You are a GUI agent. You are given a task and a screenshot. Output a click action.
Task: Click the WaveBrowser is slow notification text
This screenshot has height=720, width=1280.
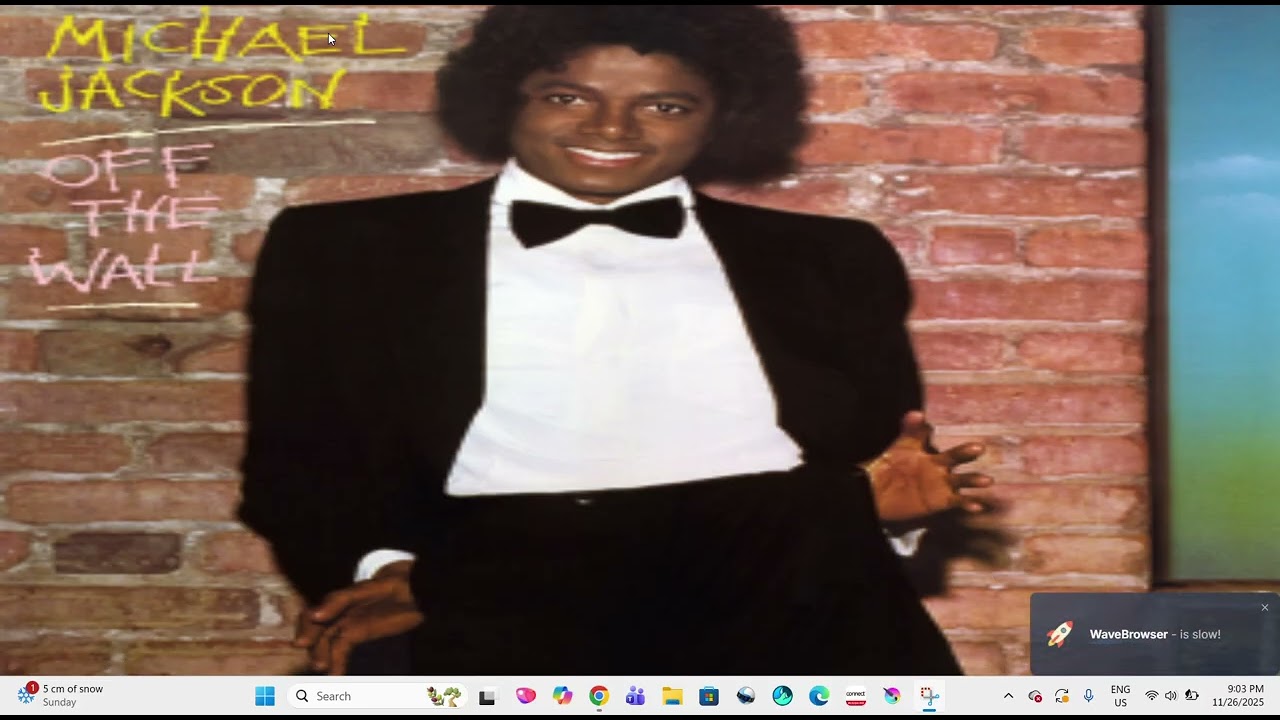coord(1155,634)
